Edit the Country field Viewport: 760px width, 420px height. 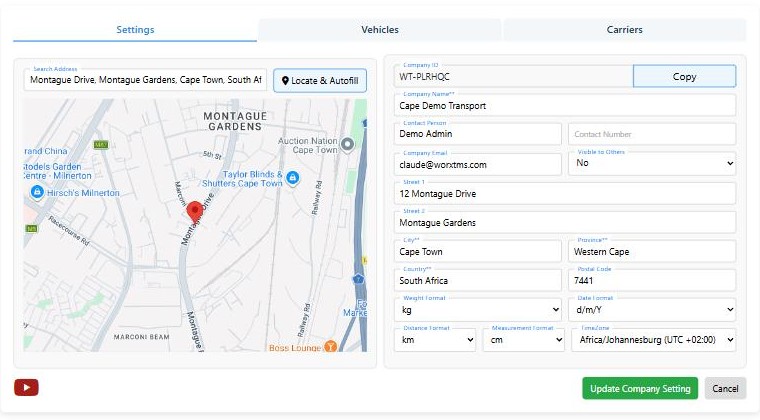478,280
